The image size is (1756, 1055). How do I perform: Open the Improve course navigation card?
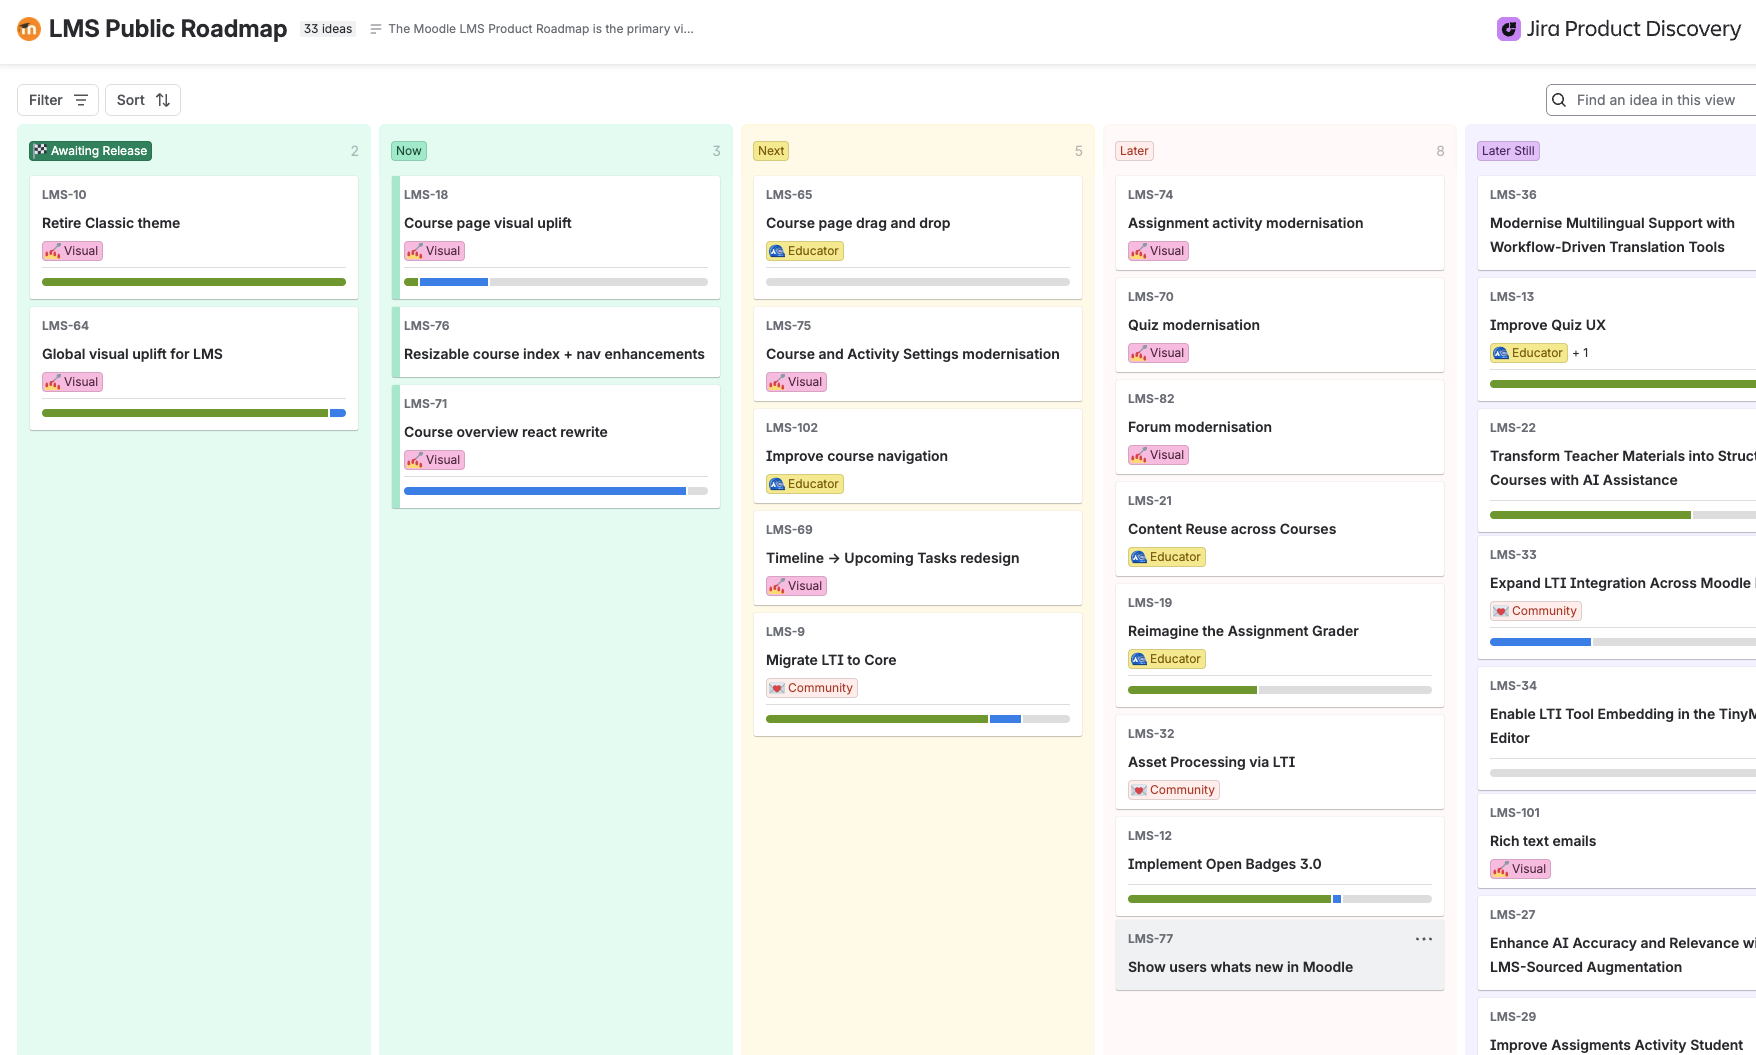click(918, 455)
